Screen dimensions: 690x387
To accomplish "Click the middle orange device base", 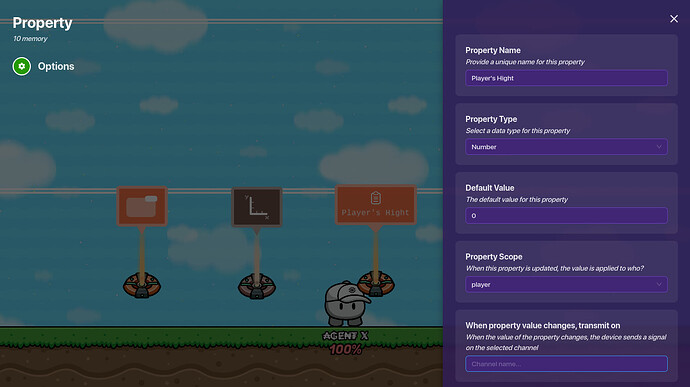I will 257,286.
